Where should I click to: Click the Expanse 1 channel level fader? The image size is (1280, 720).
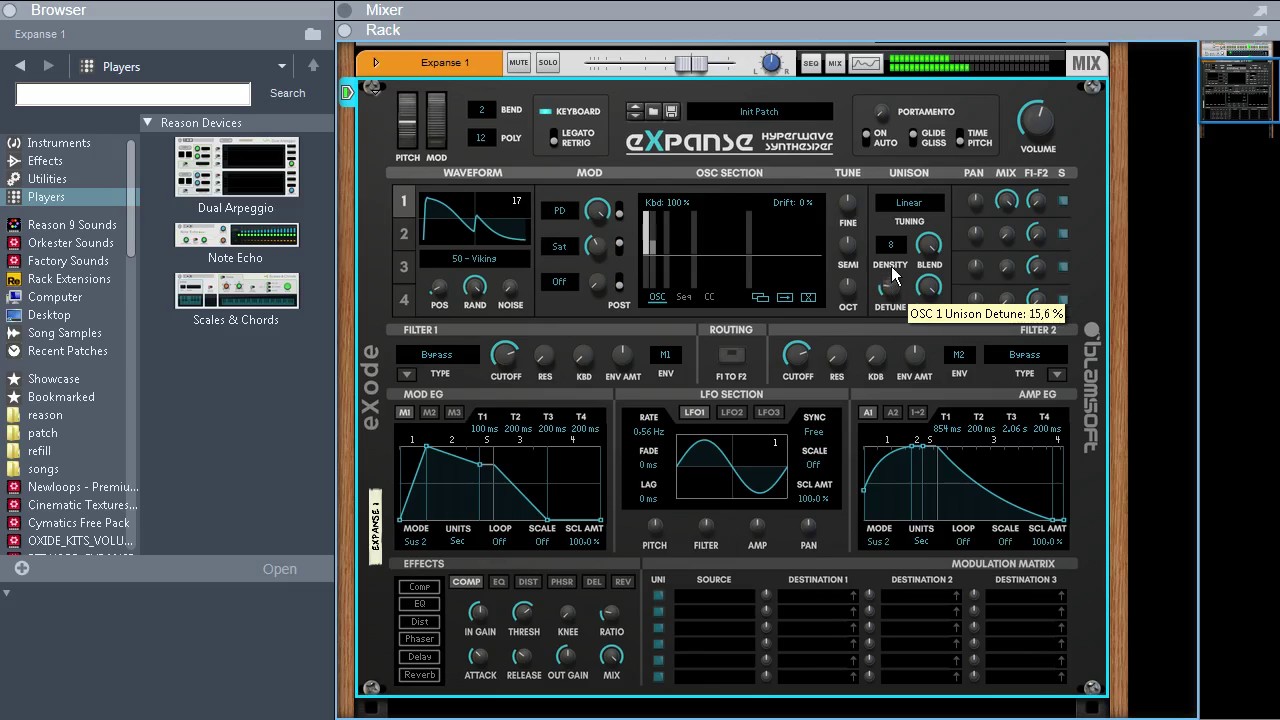pos(691,63)
